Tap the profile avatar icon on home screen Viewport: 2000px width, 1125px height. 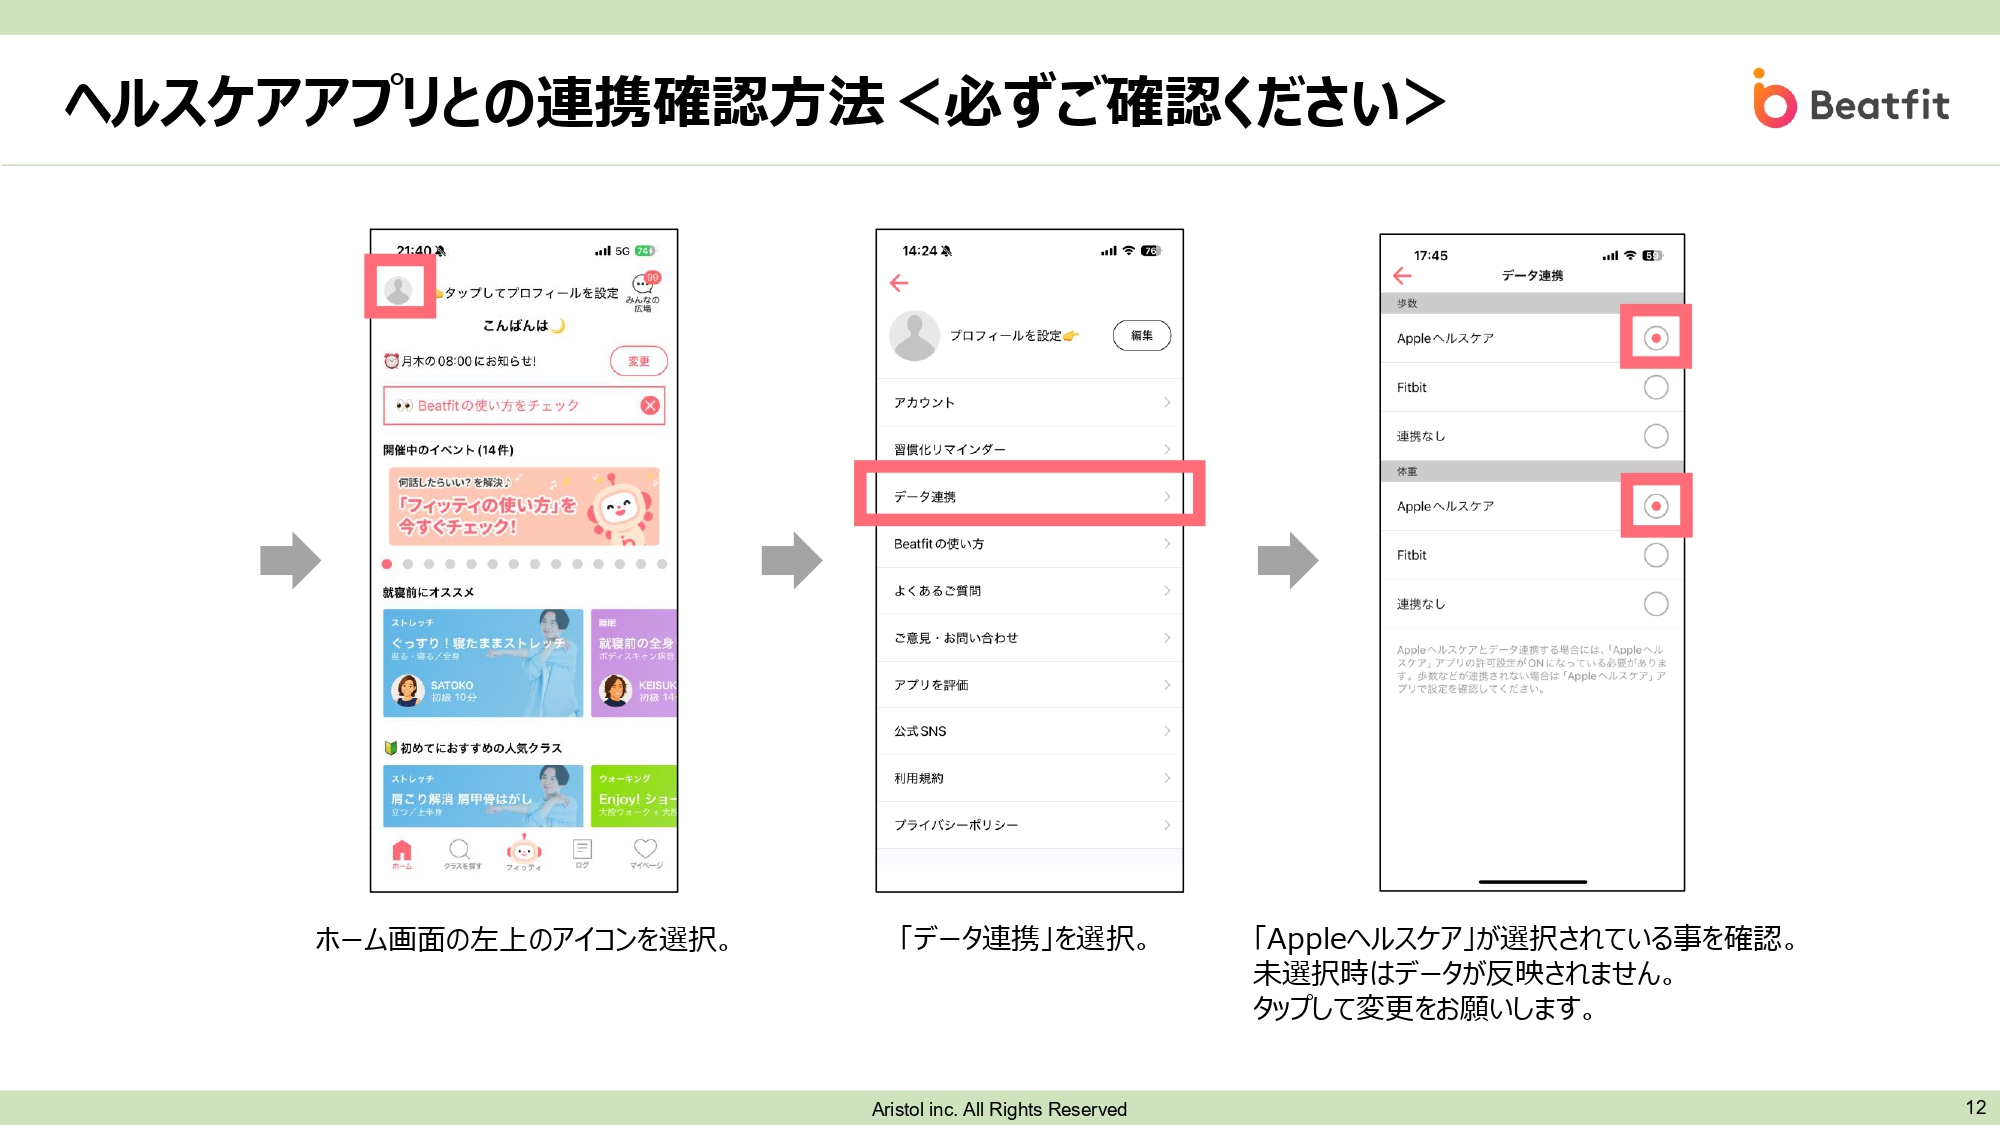(398, 289)
